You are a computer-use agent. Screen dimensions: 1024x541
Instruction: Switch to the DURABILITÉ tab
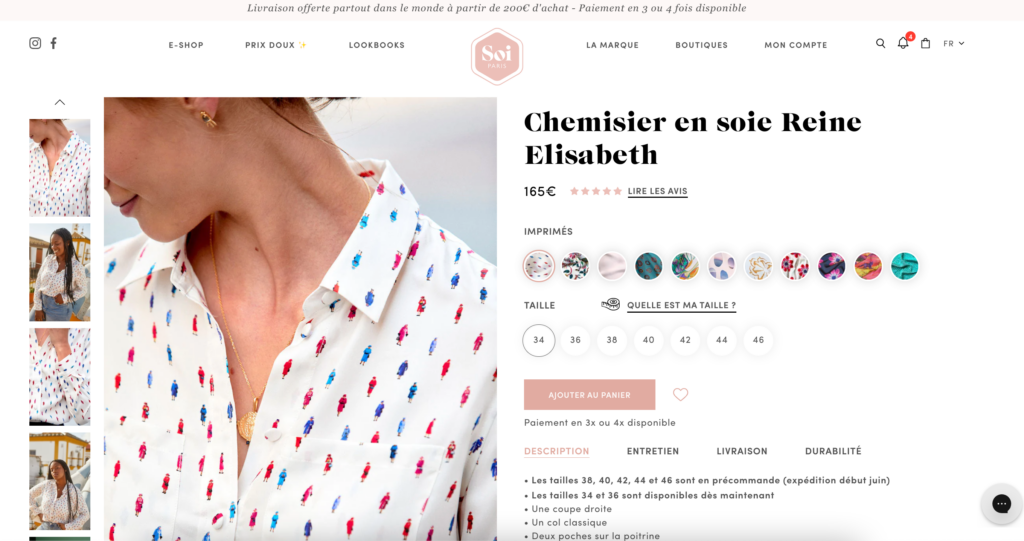tap(833, 451)
